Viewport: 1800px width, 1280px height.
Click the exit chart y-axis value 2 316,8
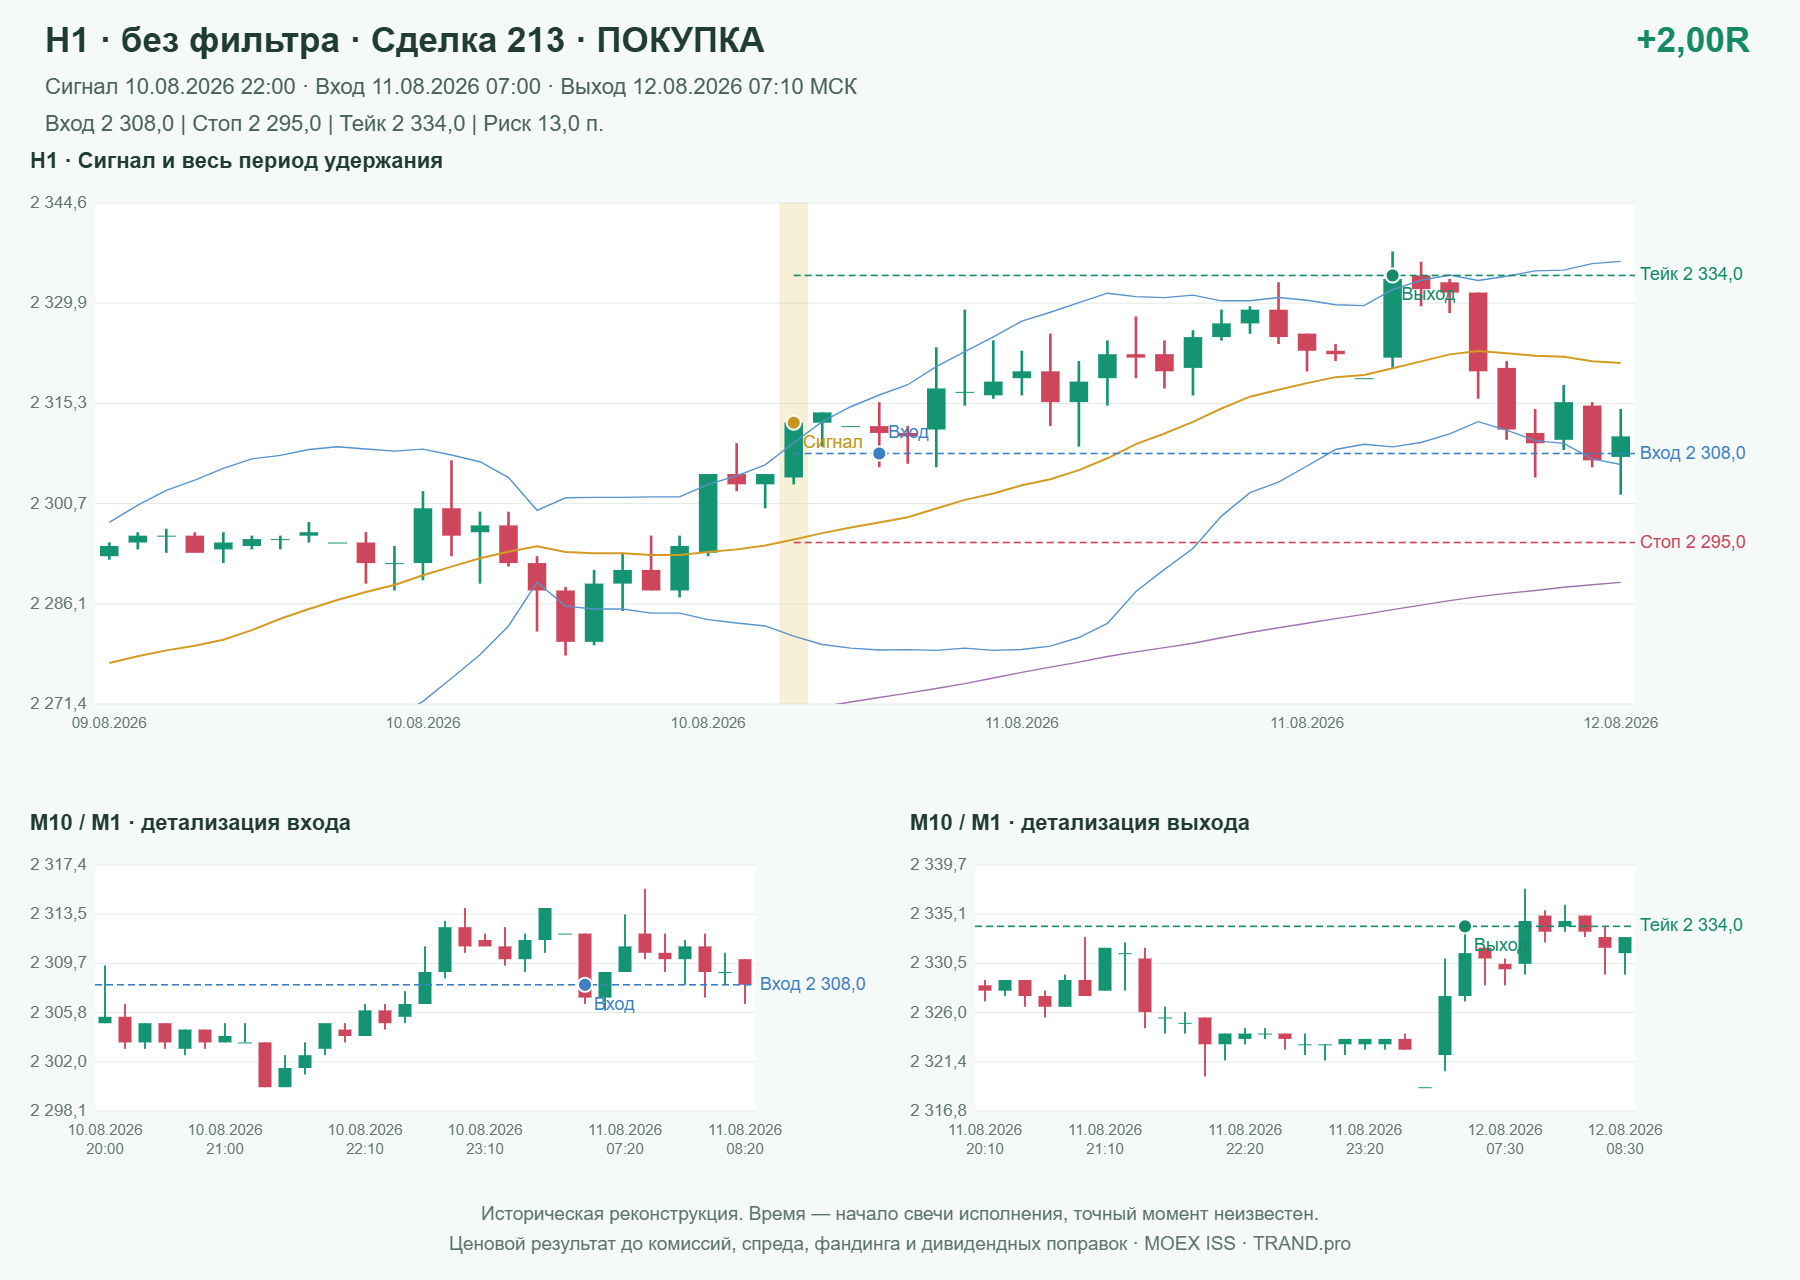[x=938, y=1110]
